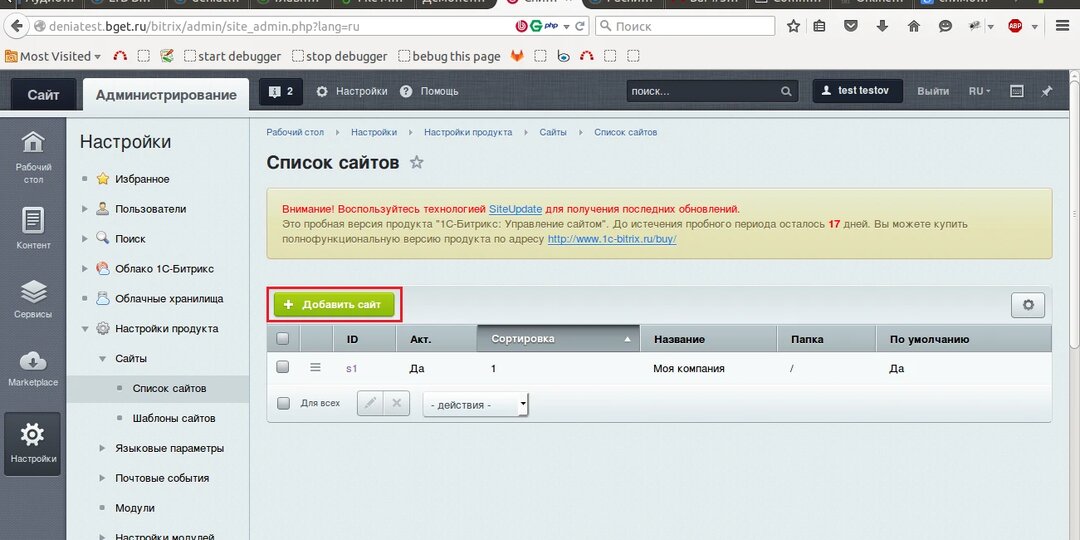Open site s1 ID link
The width and height of the screenshot is (1080, 540).
tap(351, 368)
